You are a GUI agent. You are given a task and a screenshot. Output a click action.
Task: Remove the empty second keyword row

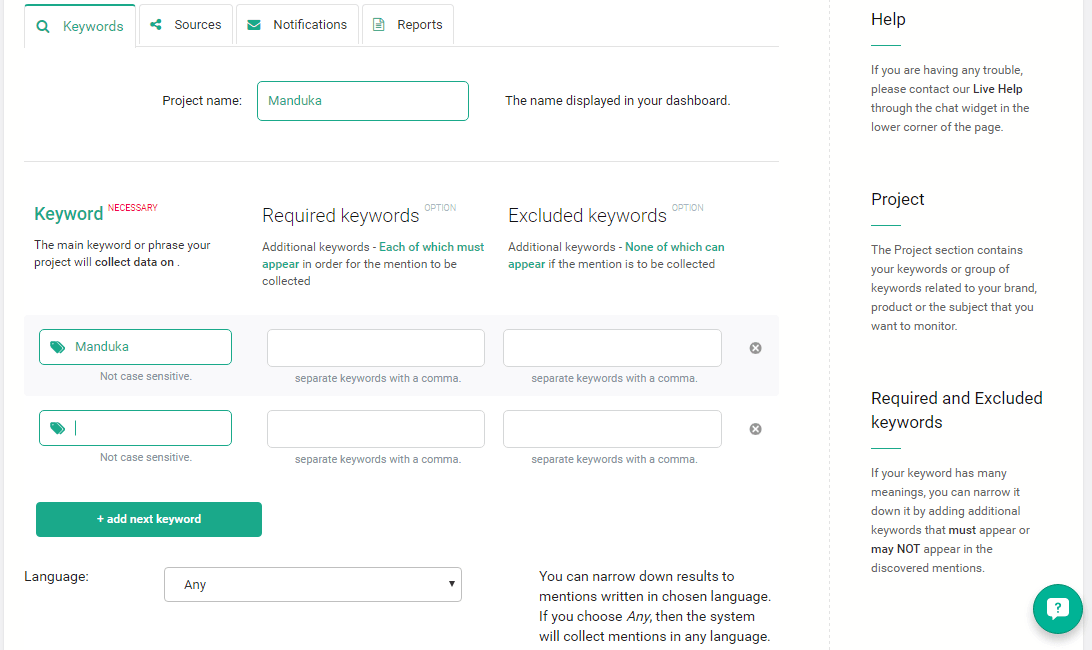click(x=755, y=428)
